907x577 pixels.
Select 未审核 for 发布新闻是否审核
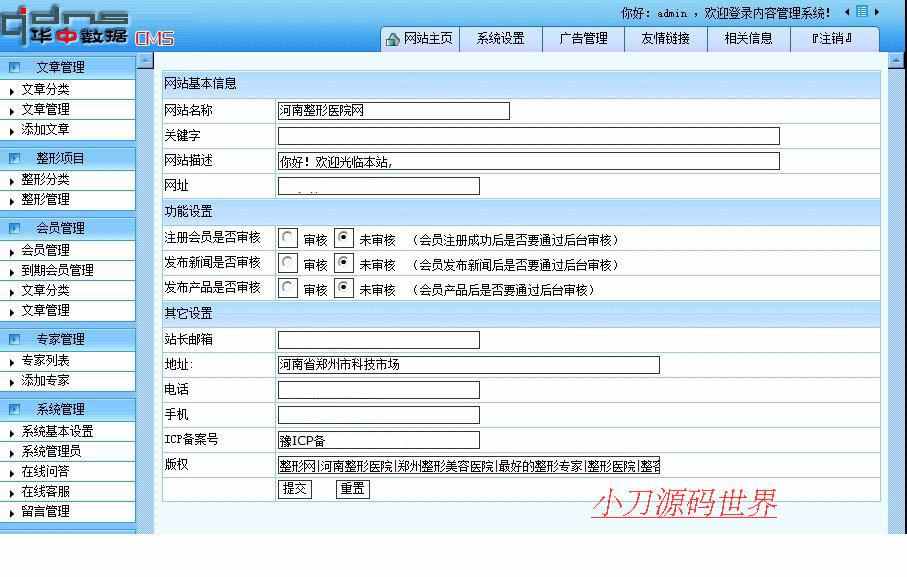pyautogui.click(x=344, y=263)
